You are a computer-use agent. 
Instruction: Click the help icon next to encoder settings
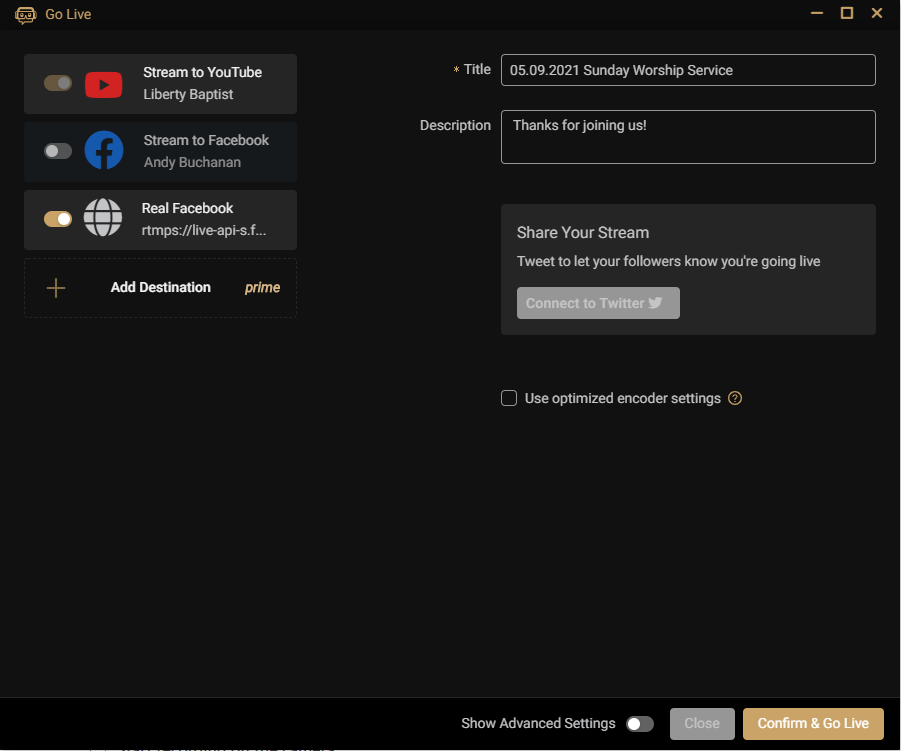point(735,398)
